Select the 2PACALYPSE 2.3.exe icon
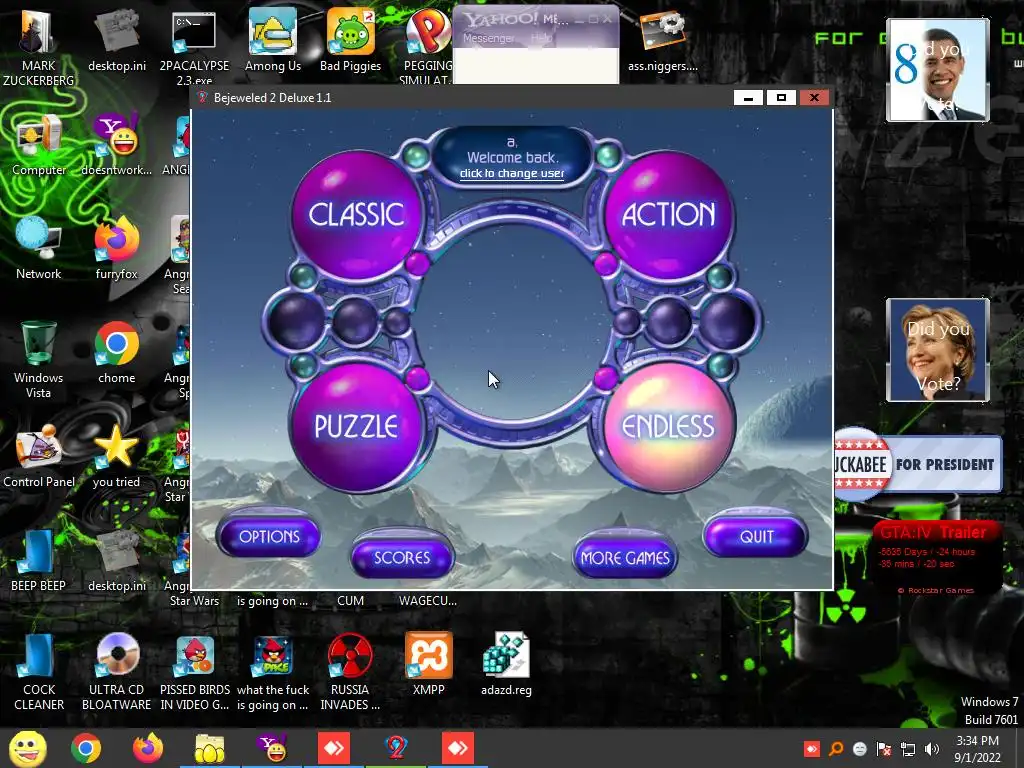This screenshot has width=1024, height=768. click(194, 47)
